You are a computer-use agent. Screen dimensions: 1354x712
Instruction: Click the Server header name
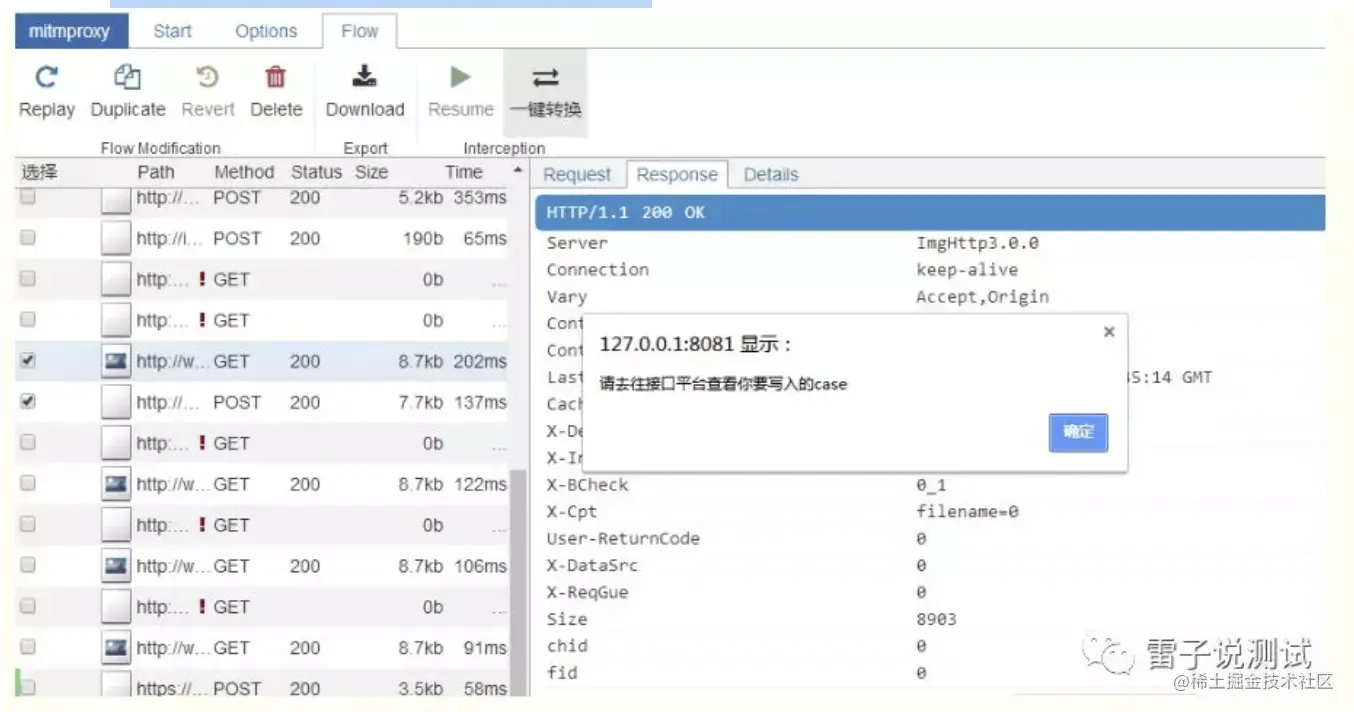pyautogui.click(x=576, y=243)
